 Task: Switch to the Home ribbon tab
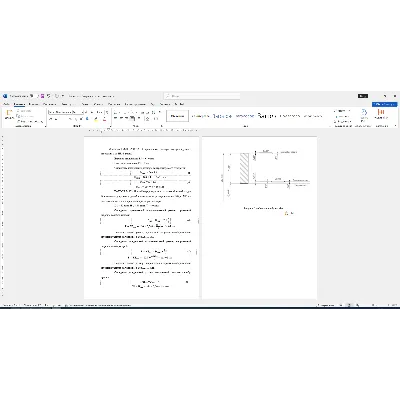click(19, 104)
